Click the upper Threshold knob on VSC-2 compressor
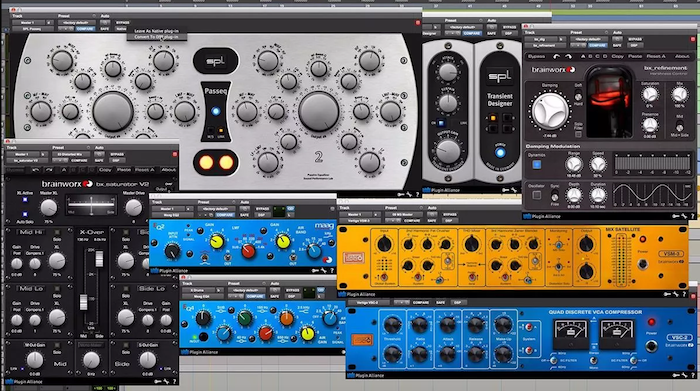Viewport: 700px width, 391px height. (392, 325)
